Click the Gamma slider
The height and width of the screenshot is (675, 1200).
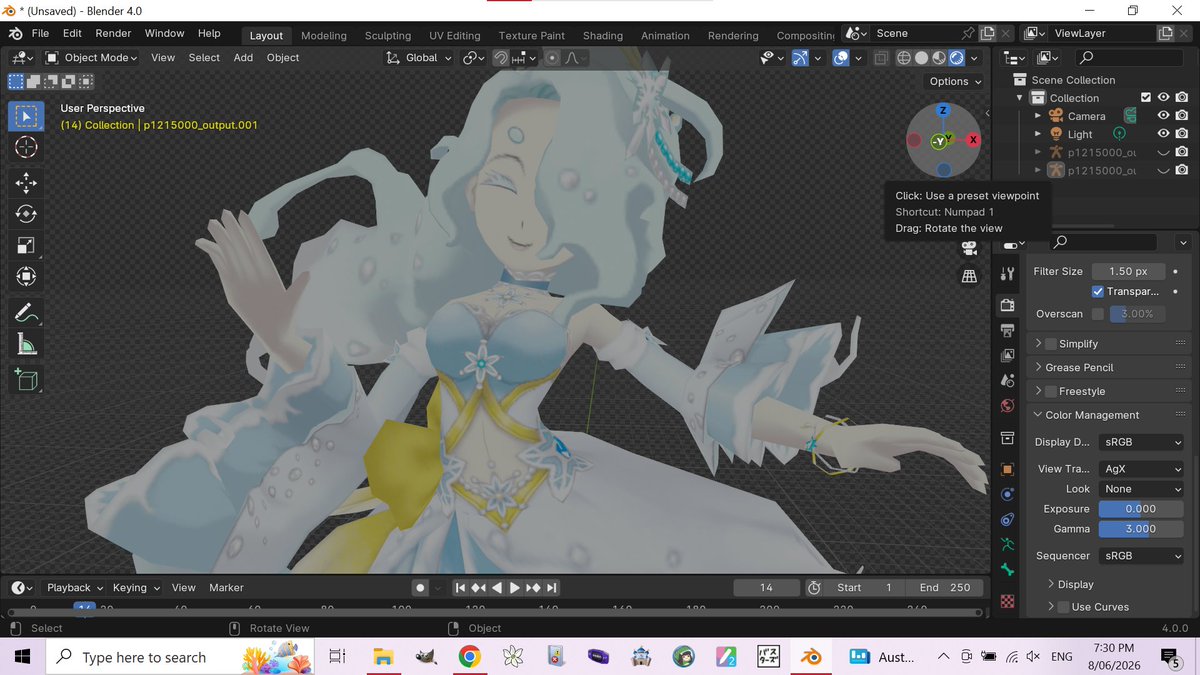click(x=1141, y=529)
